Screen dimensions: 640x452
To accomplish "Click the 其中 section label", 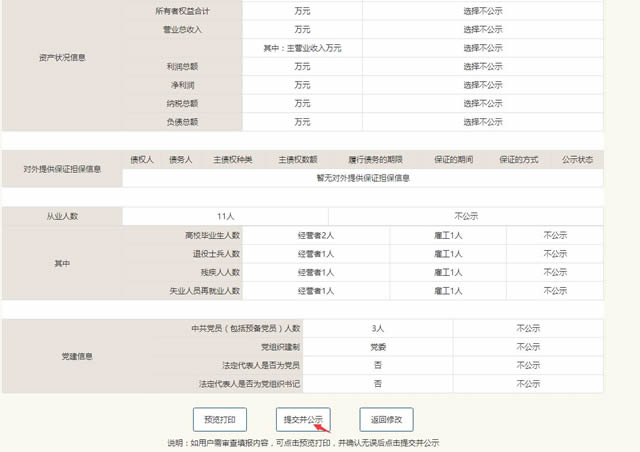I will pos(62,263).
